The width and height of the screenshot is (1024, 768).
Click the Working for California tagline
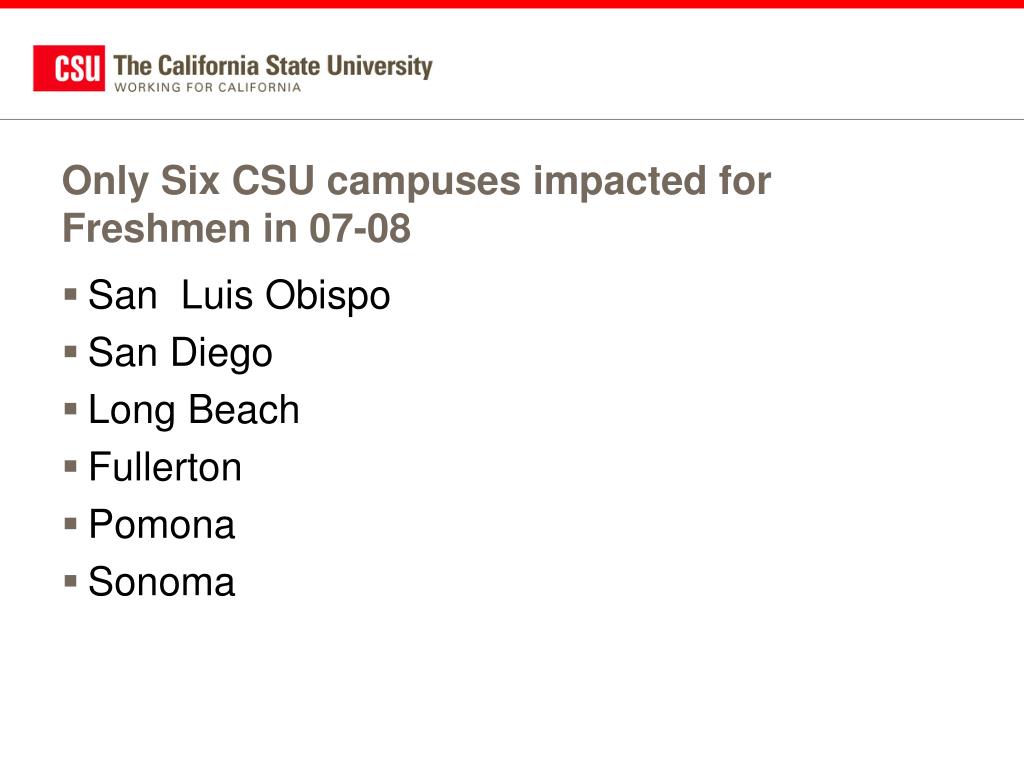208,88
